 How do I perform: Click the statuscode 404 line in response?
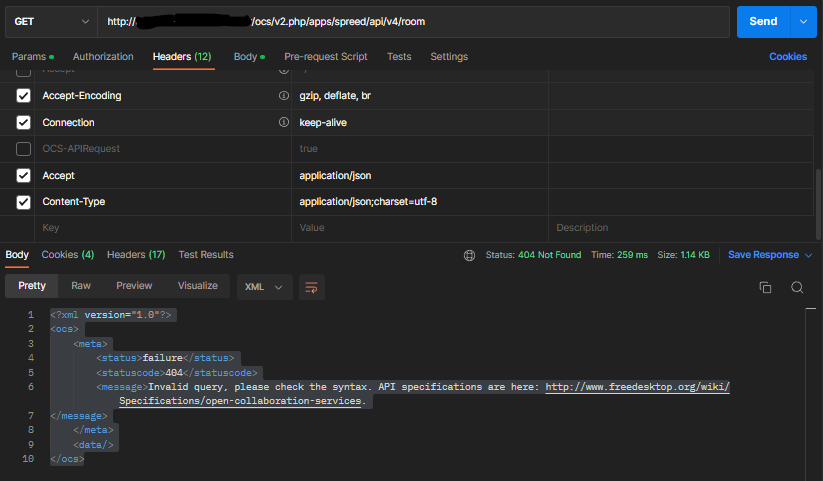(177, 372)
